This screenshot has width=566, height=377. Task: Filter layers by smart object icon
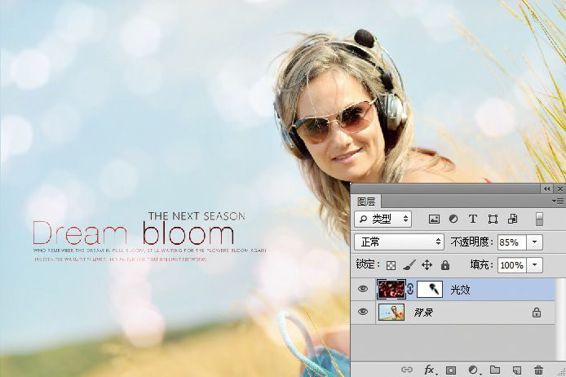pos(513,219)
